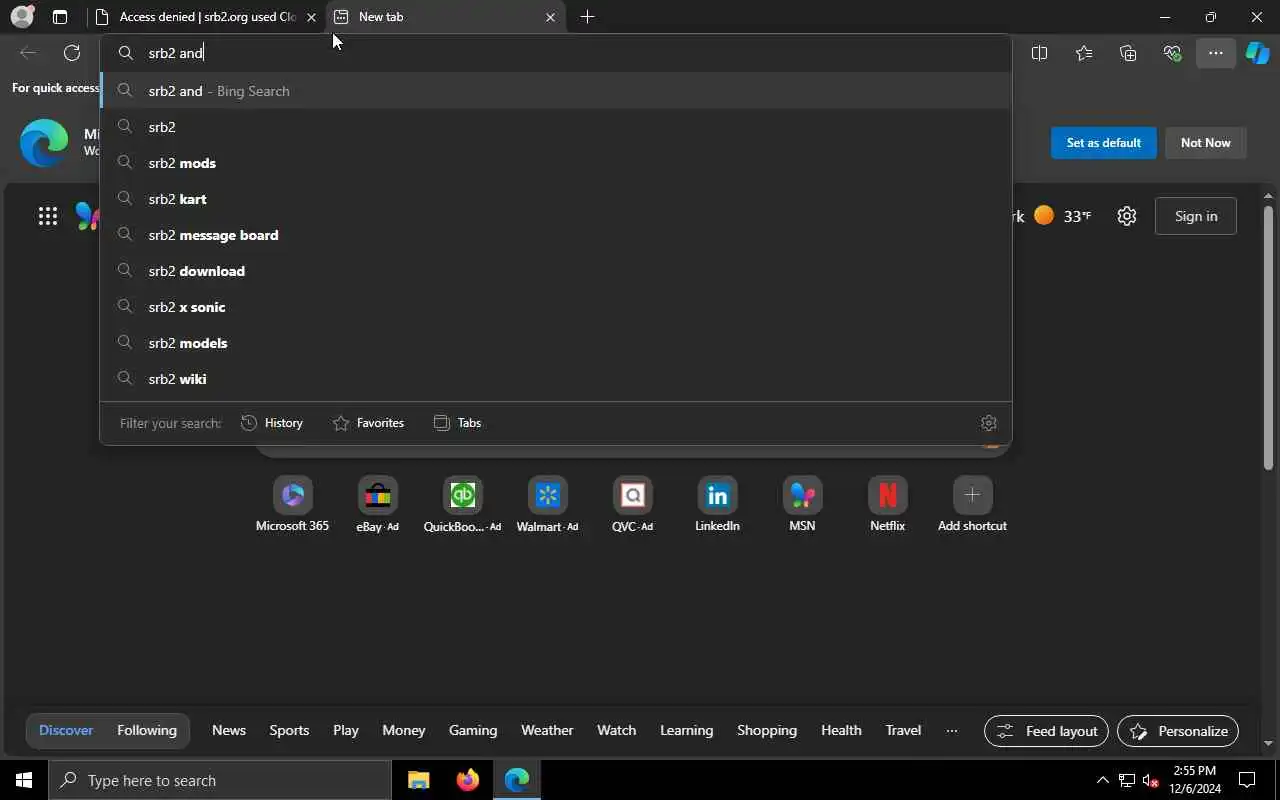Open the notification center icon

pos(1247,780)
